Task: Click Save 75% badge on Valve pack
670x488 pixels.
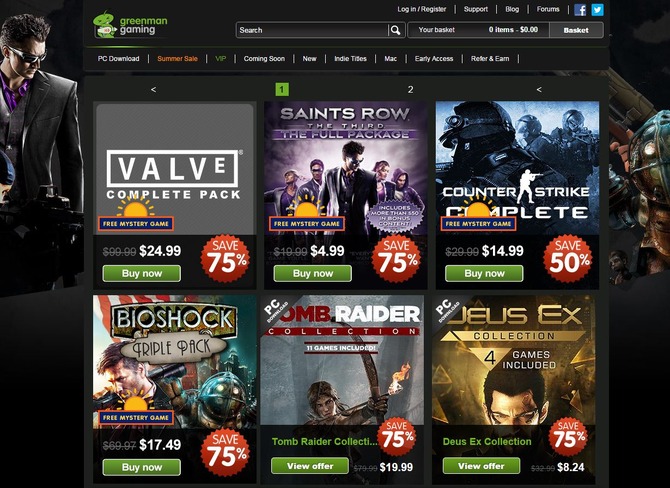Action: click(x=225, y=258)
